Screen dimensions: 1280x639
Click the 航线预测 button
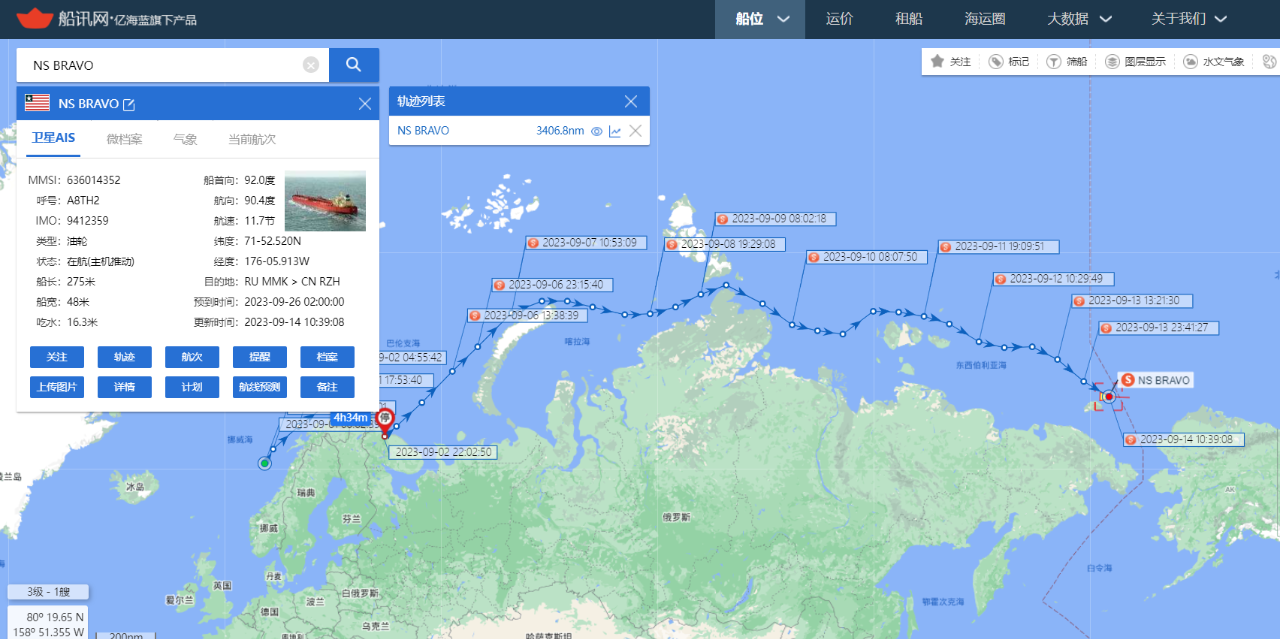(260, 387)
